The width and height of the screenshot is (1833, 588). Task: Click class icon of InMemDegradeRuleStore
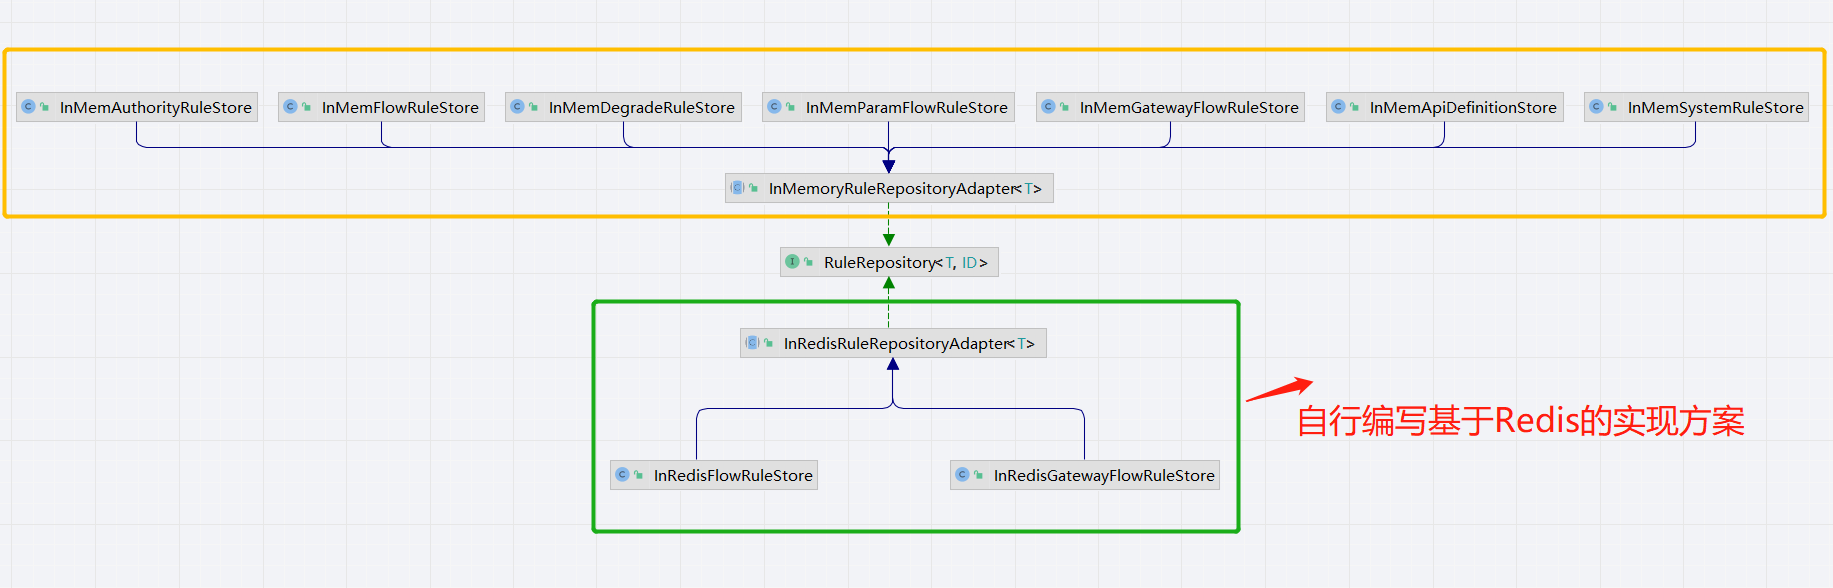[x=517, y=106]
